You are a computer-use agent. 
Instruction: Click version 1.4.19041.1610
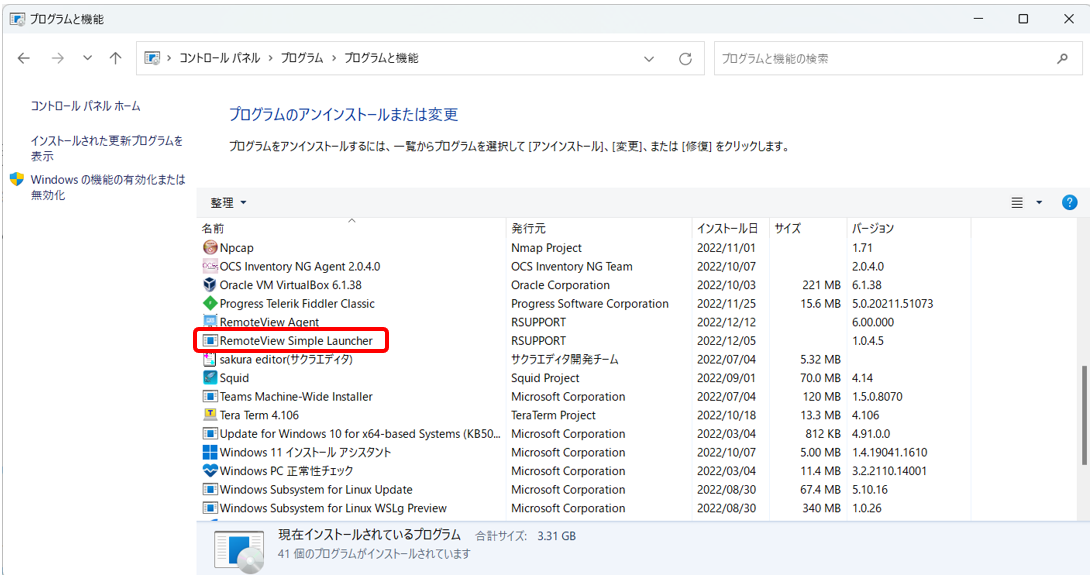(889, 452)
